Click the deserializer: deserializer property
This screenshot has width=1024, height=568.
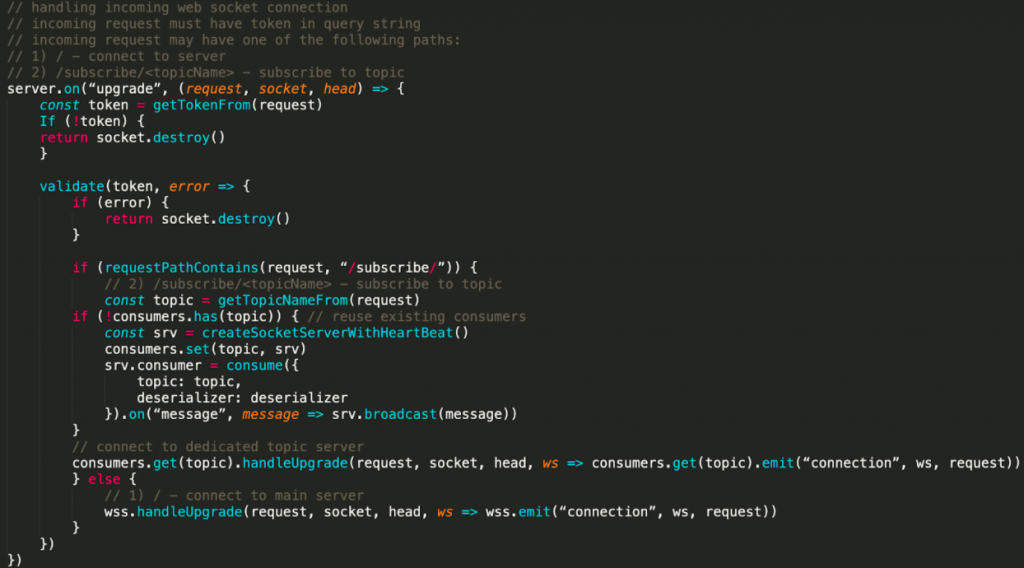coord(242,398)
